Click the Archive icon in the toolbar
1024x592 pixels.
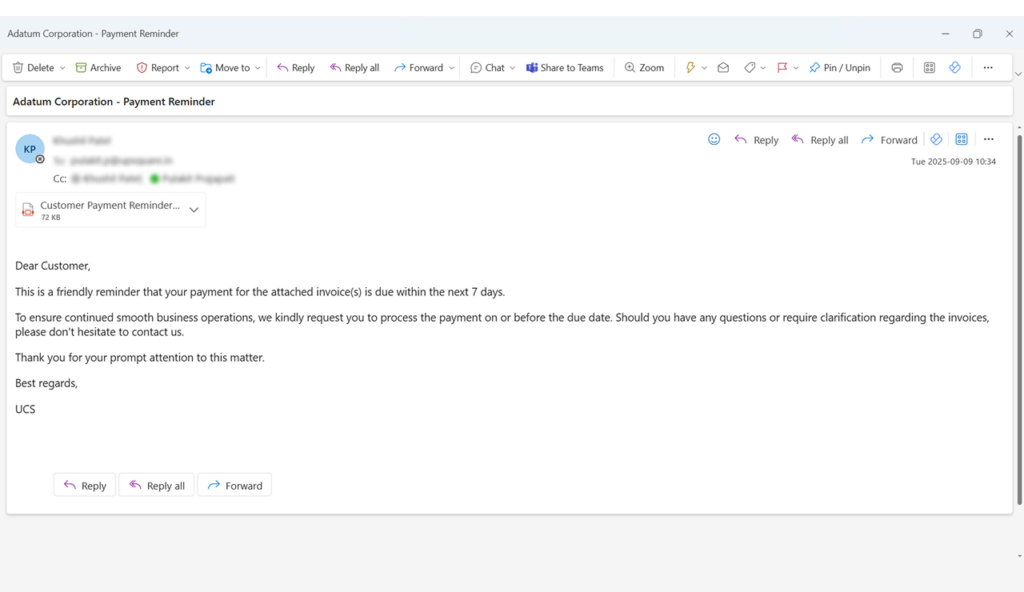81,68
